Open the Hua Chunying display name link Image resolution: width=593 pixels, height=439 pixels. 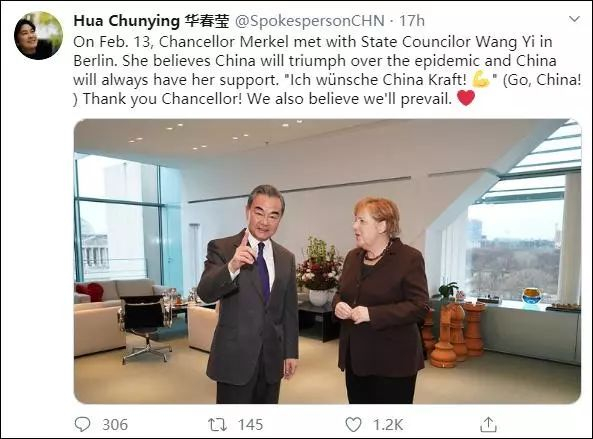126,21
